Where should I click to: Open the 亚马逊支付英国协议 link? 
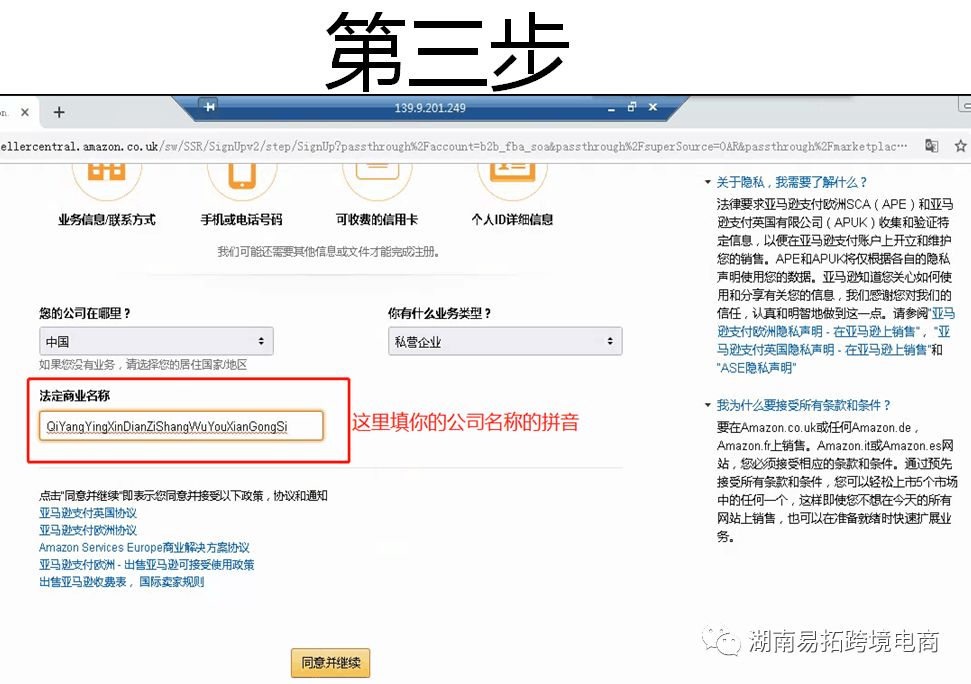[88, 513]
